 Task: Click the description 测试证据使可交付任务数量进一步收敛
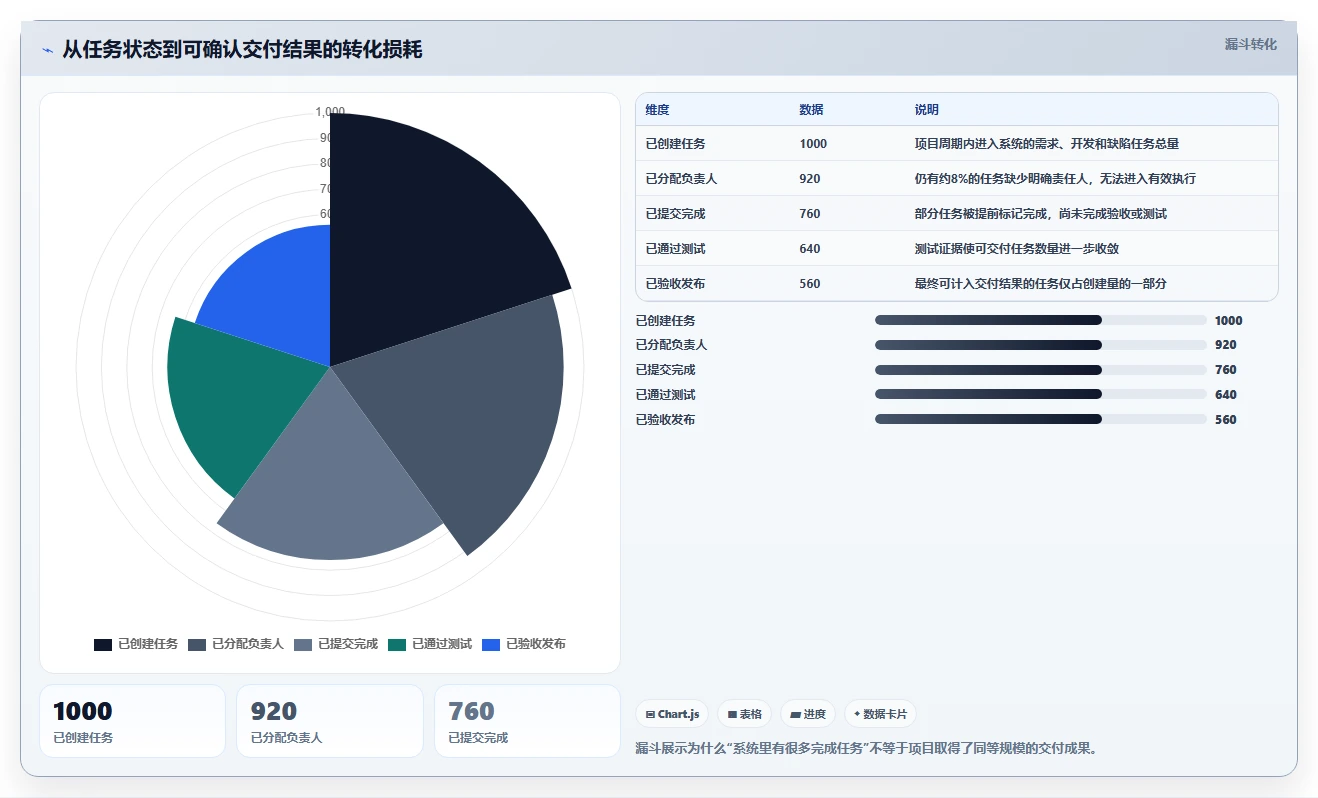pos(1017,249)
